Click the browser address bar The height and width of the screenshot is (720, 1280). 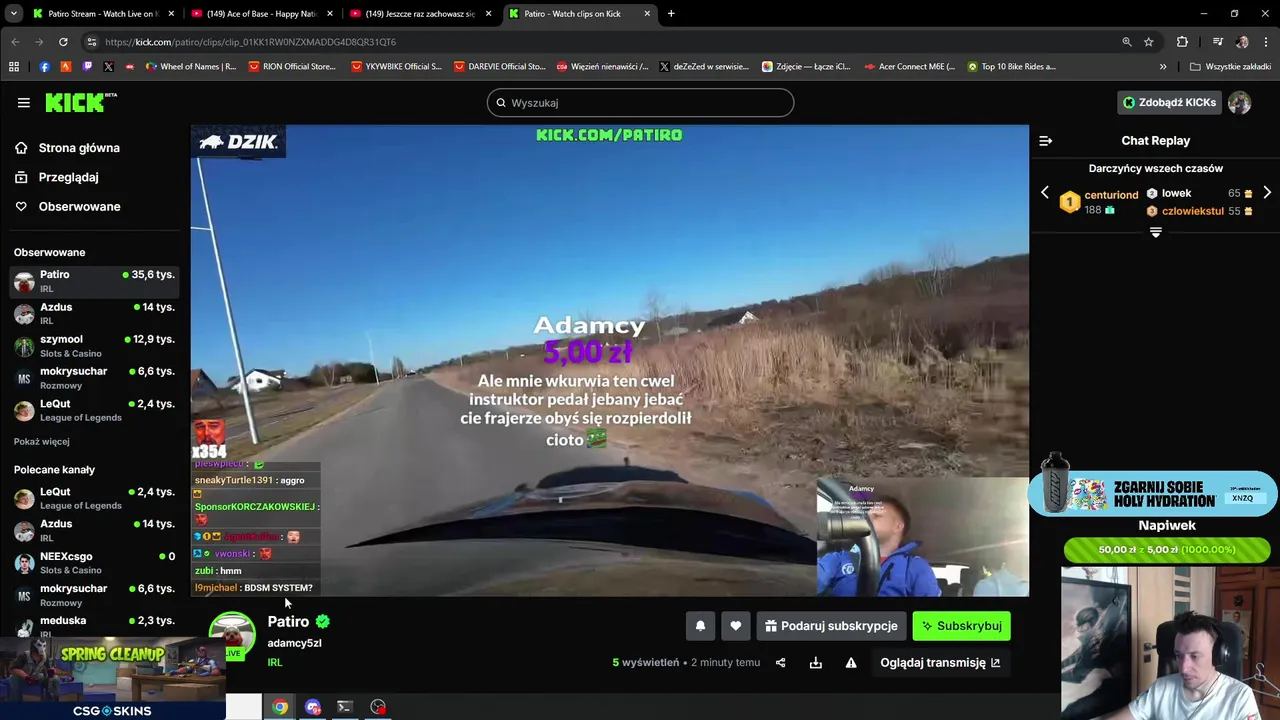click(600, 42)
